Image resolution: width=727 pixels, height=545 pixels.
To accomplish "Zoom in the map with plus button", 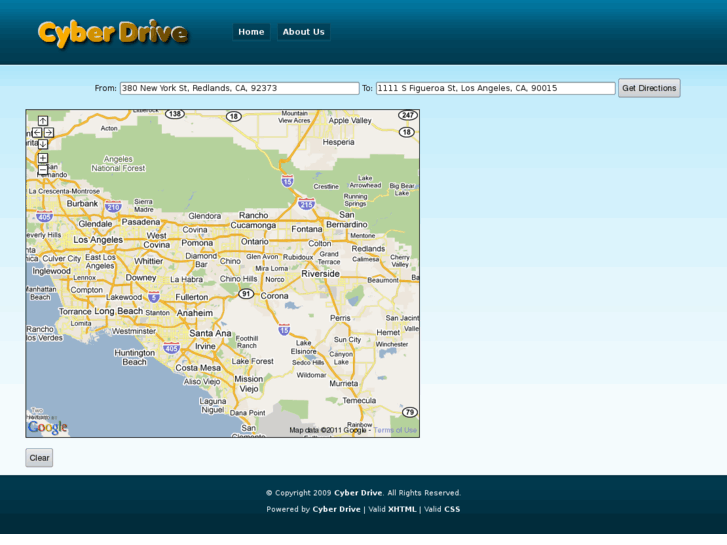I will click(43, 158).
